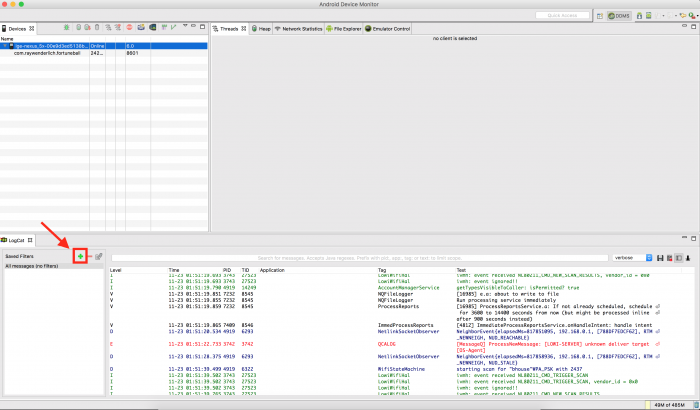The image size is (700, 410).
Task: Click the Clear Log icon
Action: click(x=669, y=258)
